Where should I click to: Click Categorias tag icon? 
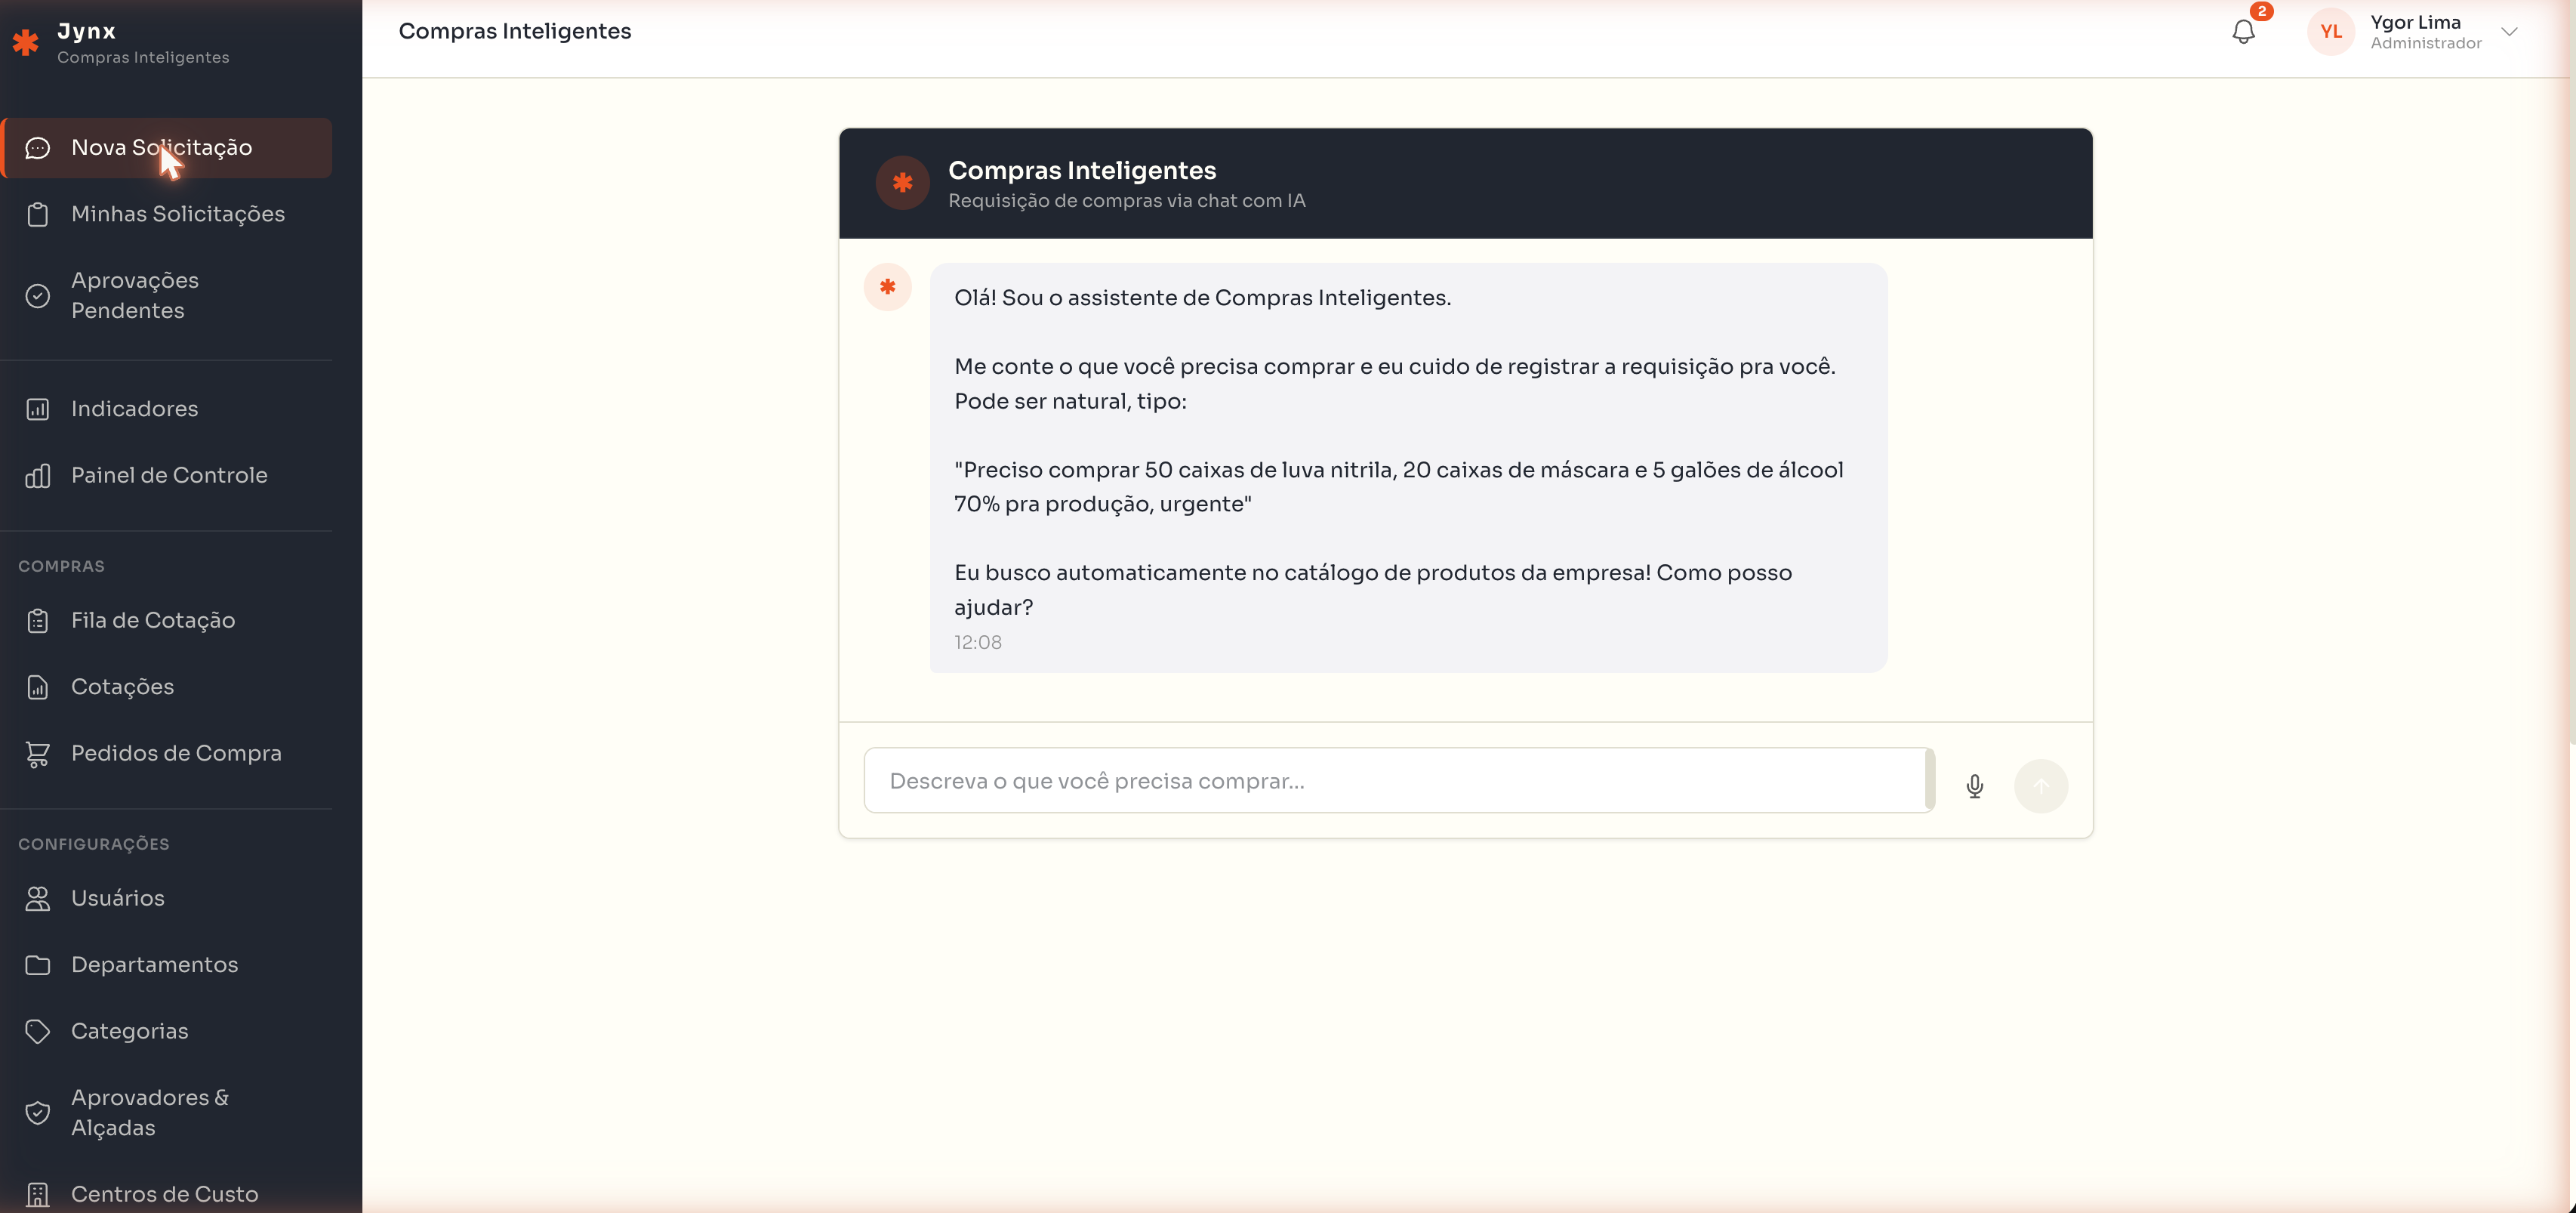point(37,1032)
